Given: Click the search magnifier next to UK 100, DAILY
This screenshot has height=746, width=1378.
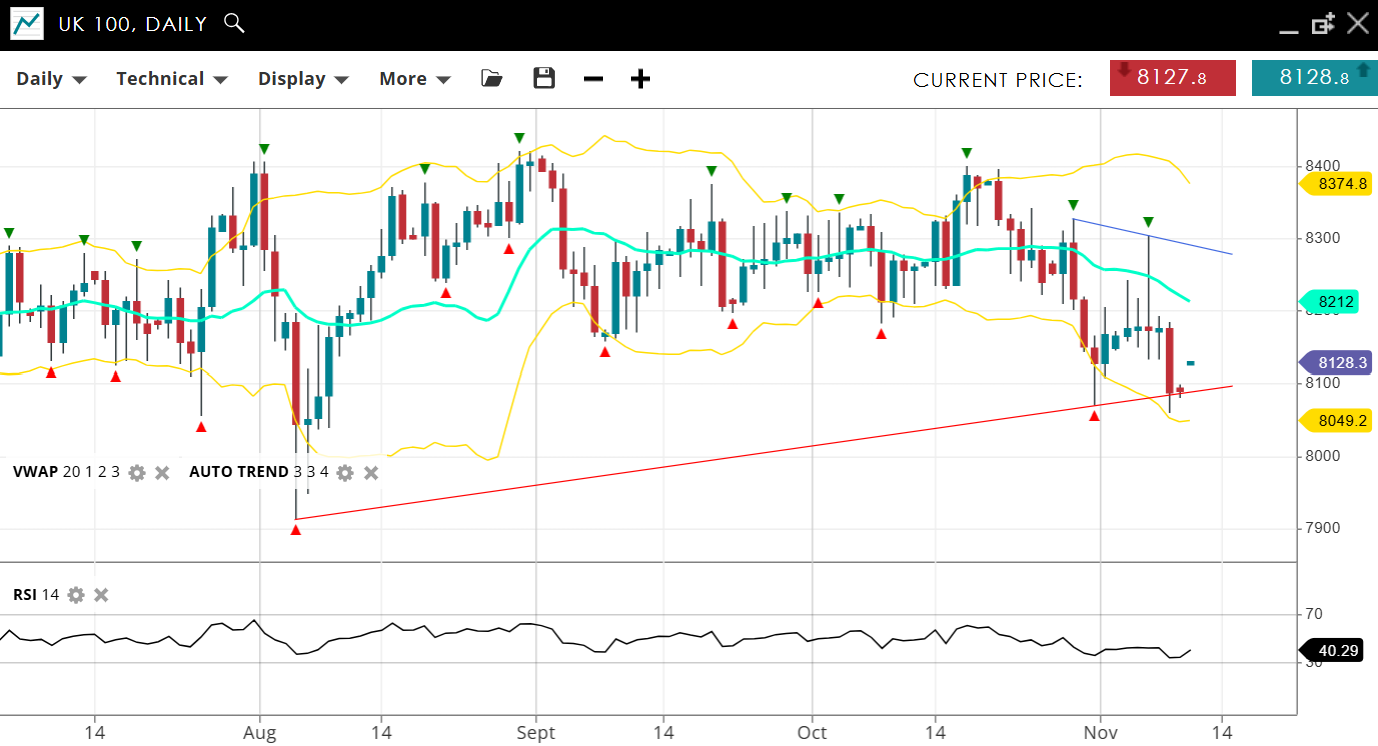Looking at the screenshot, I should [x=234, y=23].
